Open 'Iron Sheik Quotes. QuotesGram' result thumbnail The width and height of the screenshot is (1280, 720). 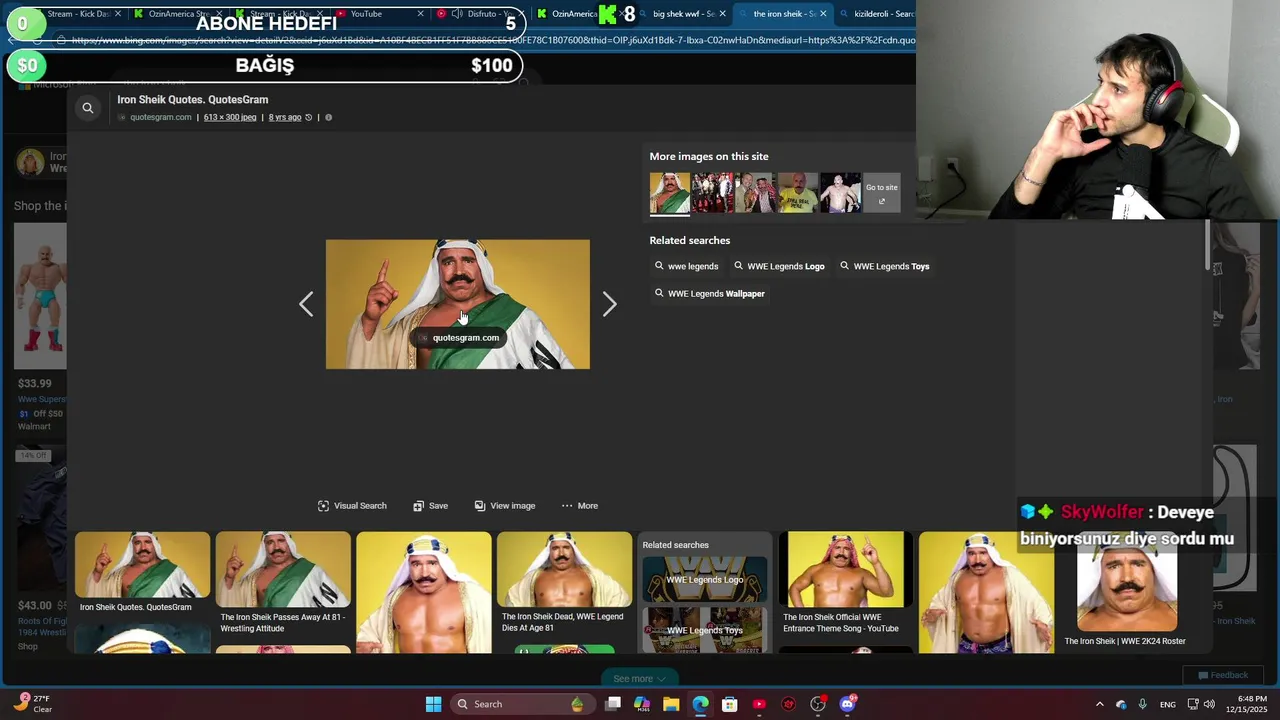coord(142,565)
